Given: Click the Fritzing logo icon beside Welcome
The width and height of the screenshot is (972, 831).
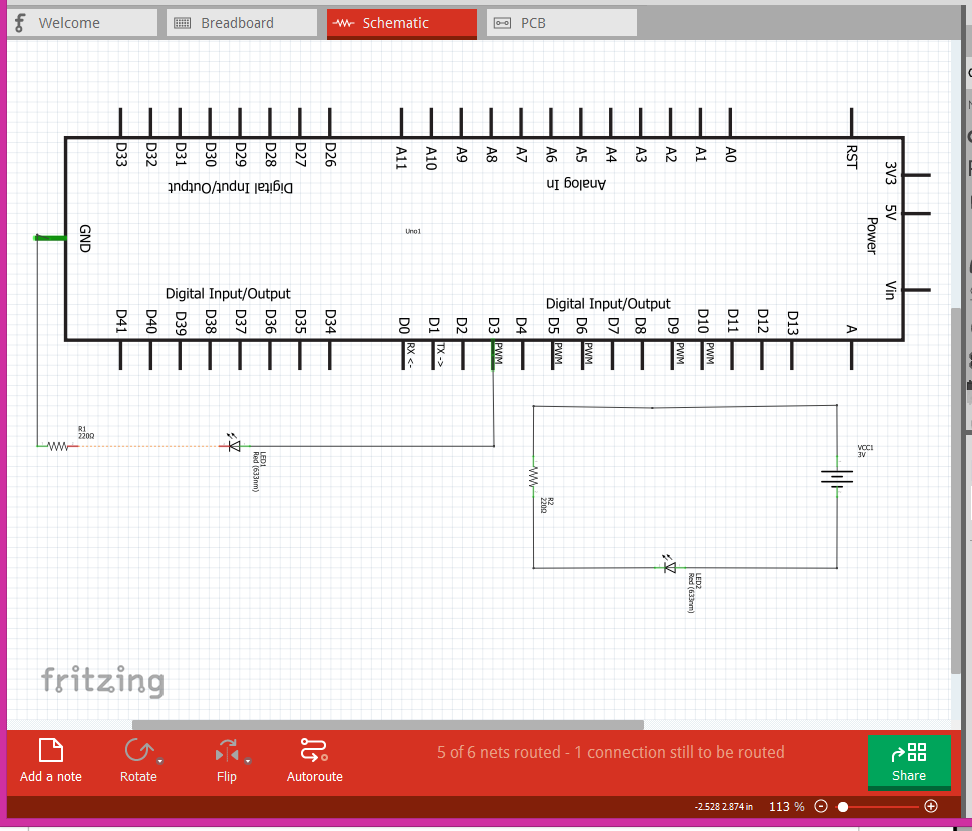Looking at the screenshot, I should pyautogui.click(x=17, y=21).
